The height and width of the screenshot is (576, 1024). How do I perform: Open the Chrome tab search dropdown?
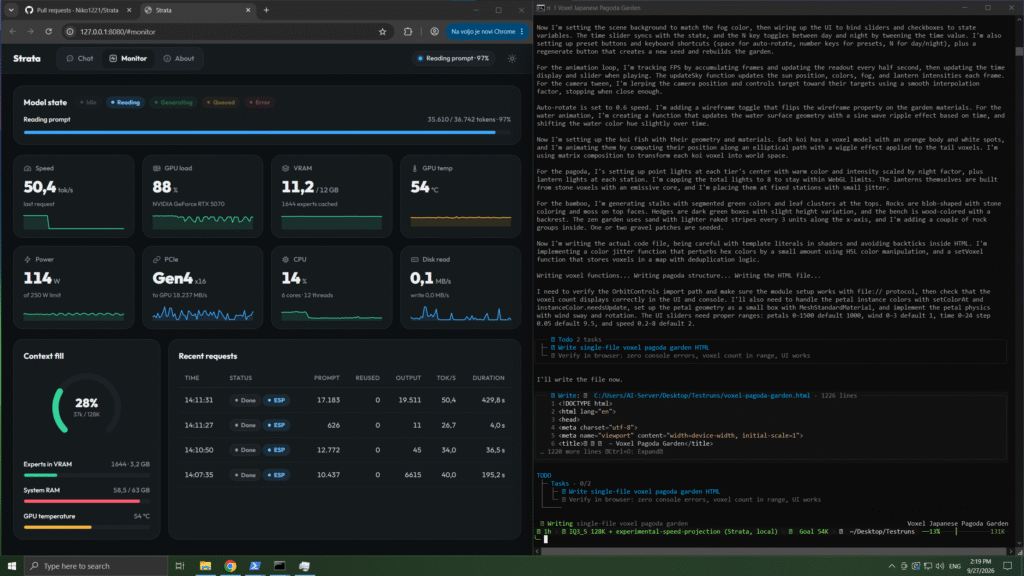pyautogui.click(x=11, y=10)
